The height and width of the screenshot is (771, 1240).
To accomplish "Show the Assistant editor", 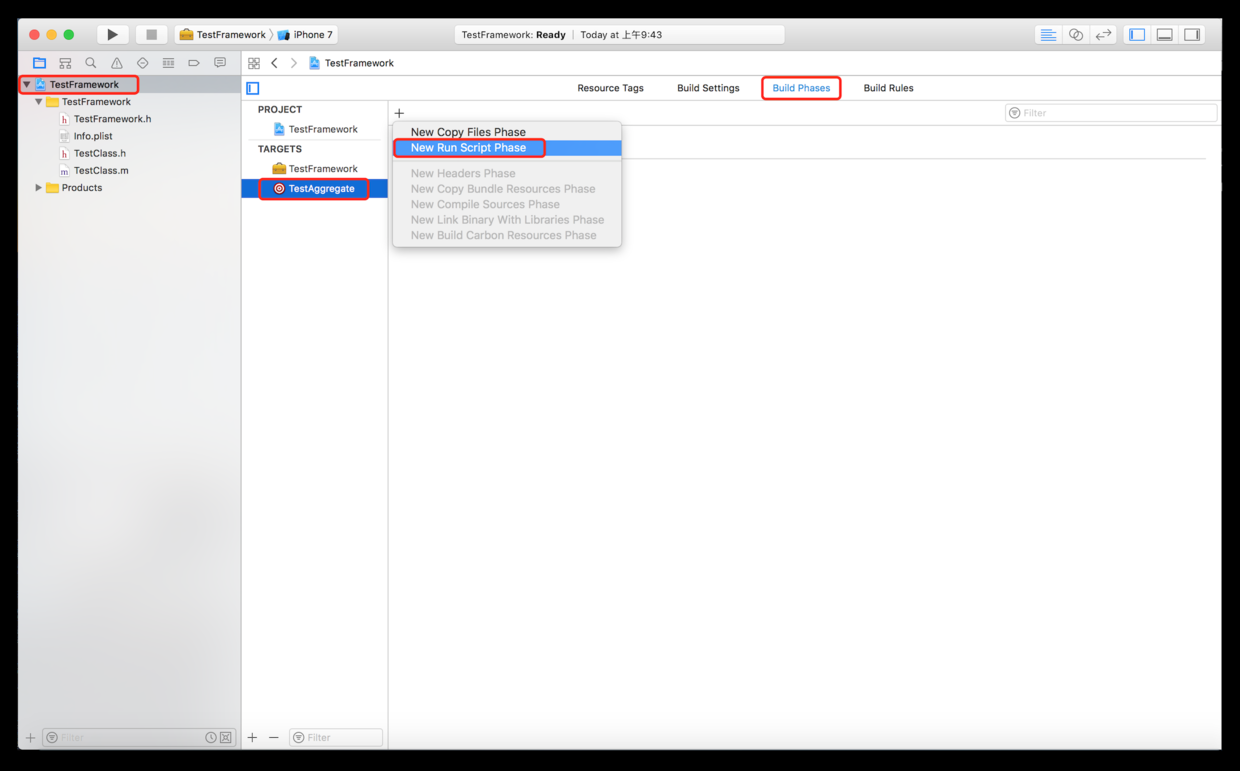I will click(1075, 35).
